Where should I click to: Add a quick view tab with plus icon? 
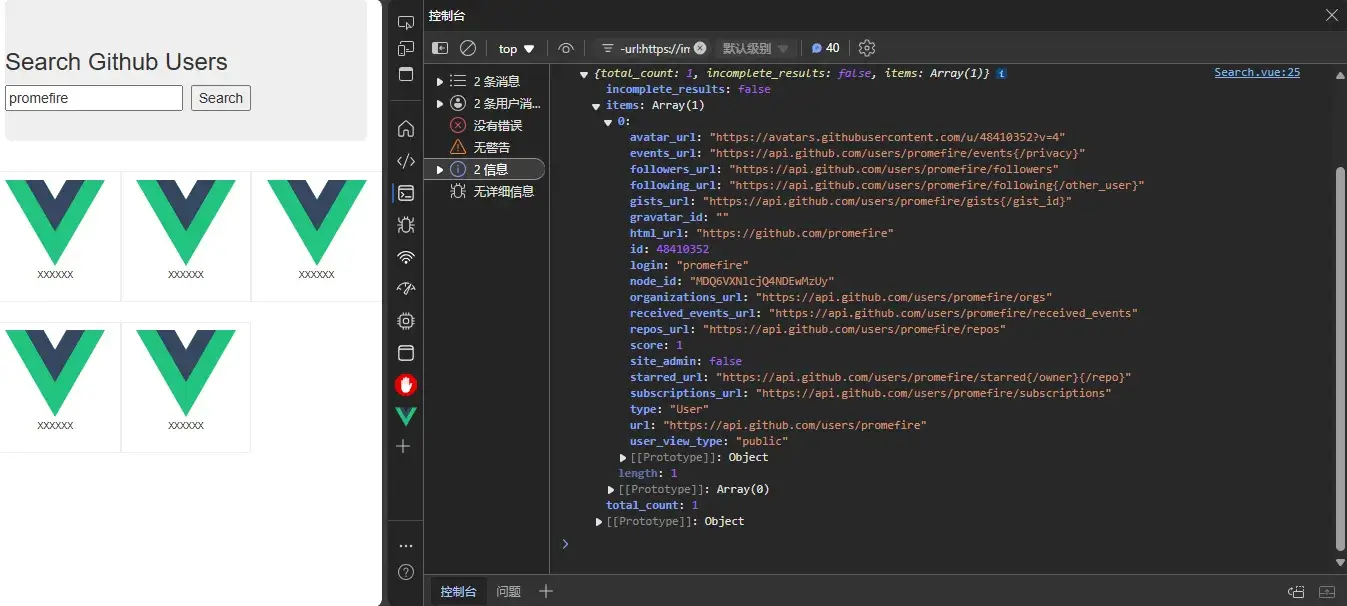tap(546, 591)
